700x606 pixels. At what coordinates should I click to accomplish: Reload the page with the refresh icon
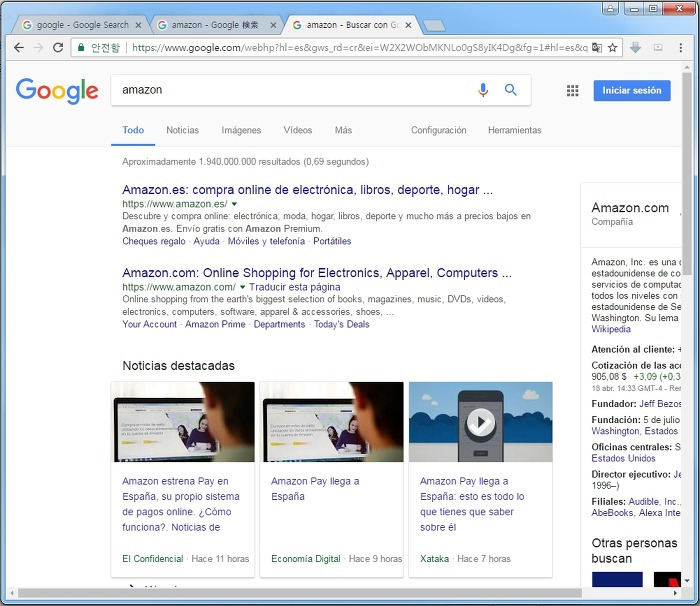[x=58, y=47]
